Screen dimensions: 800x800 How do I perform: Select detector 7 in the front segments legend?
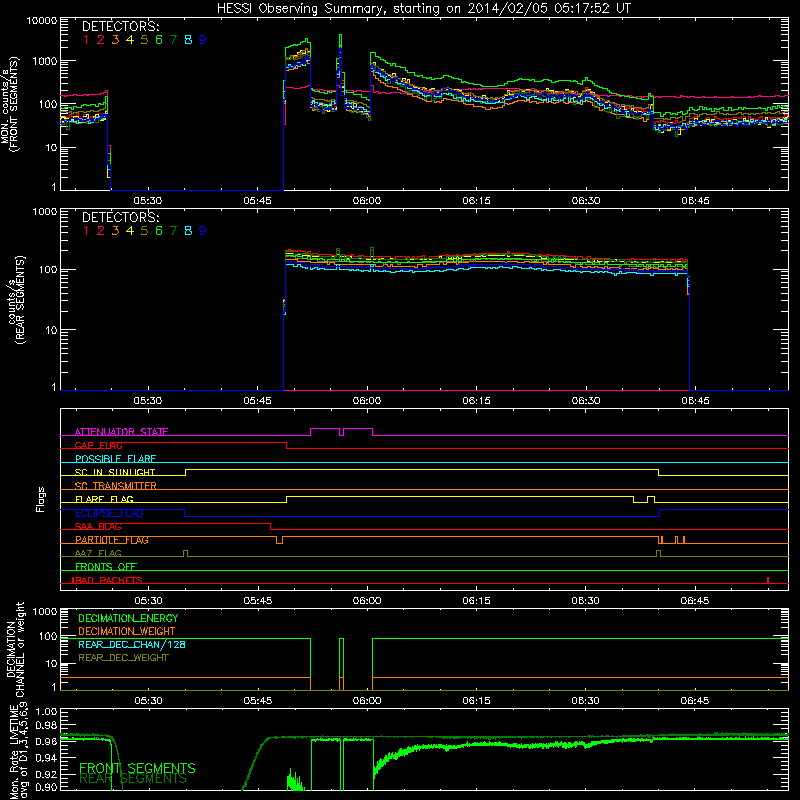pyautogui.click(x=173, y=40)
